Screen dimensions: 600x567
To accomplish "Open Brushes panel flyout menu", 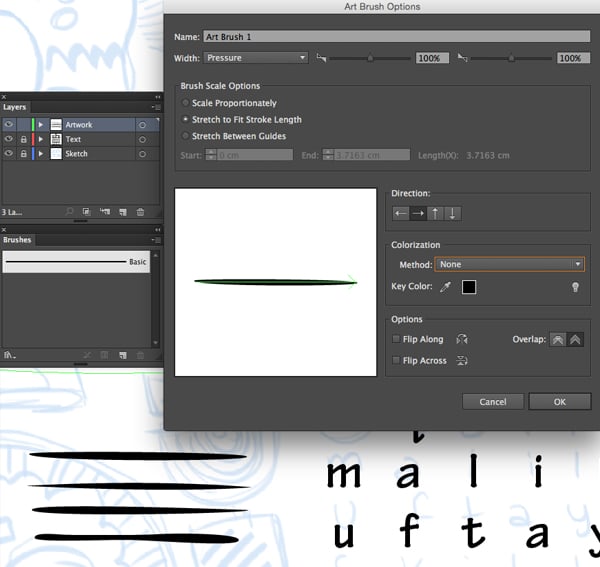I will tap(156, 240).
